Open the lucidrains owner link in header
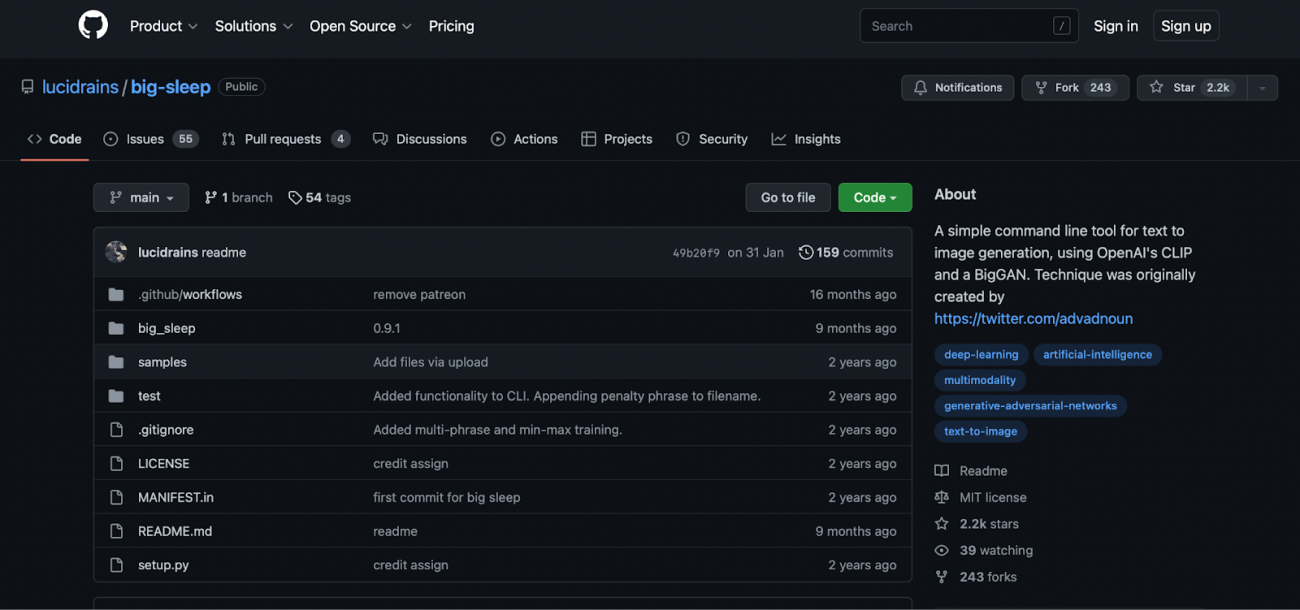The width and height of the screenshot is (1300, 610). 80,87
